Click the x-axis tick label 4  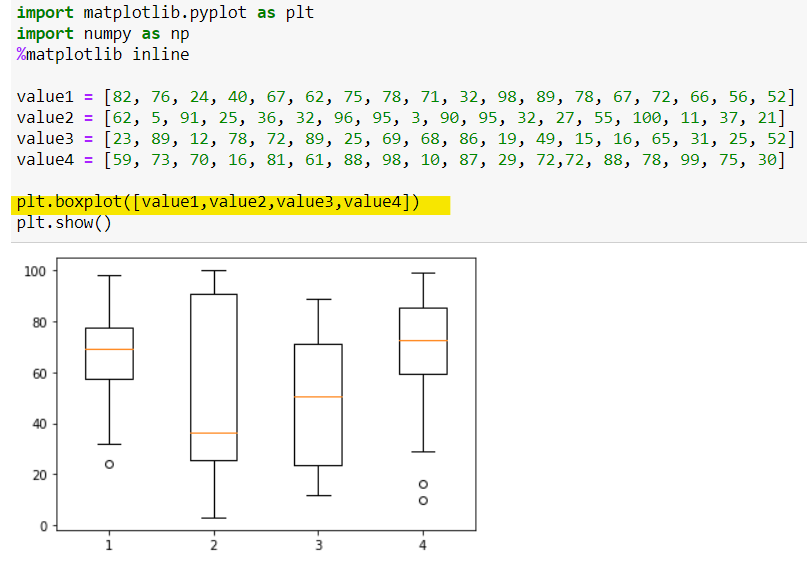point(423,545)
